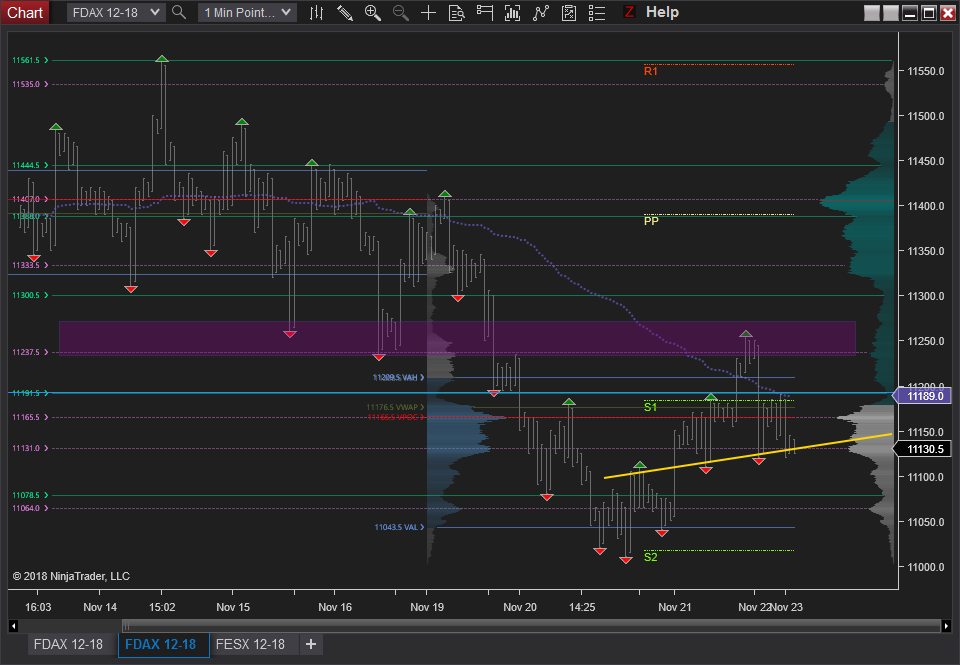Click the S1 pivot label
This screenshot has width=960, height=665.
coord(651,407)
